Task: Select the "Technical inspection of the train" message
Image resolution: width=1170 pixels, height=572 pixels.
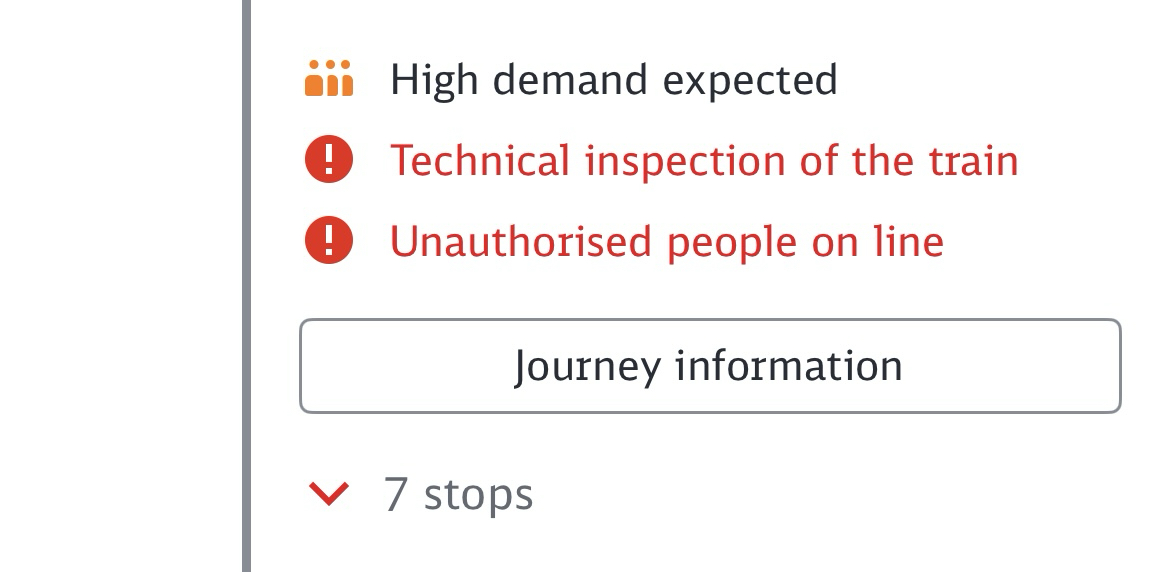Action: coord(704,161)
